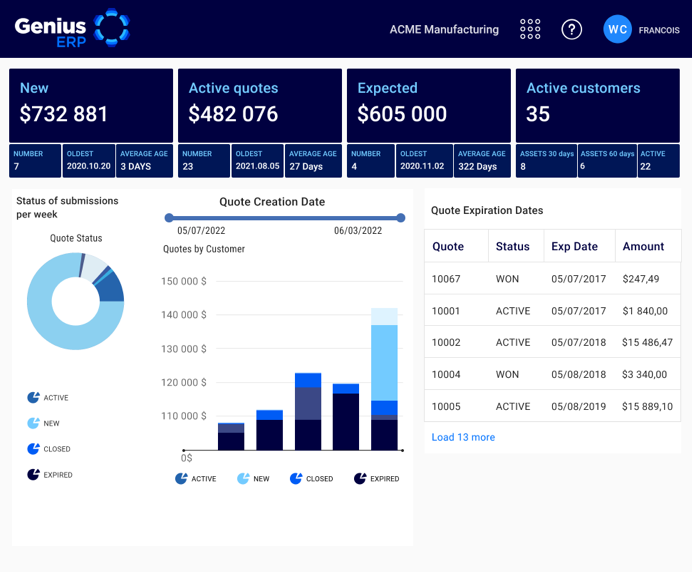
Task: Click ASSETS 30 days tile
Action: pos(546,161)
